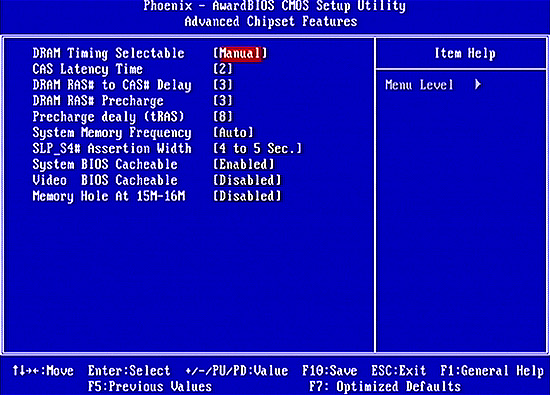Screen dimensions: 550x395
Task: Click F1:General Help in the footer
Action: tap(492, 371)
